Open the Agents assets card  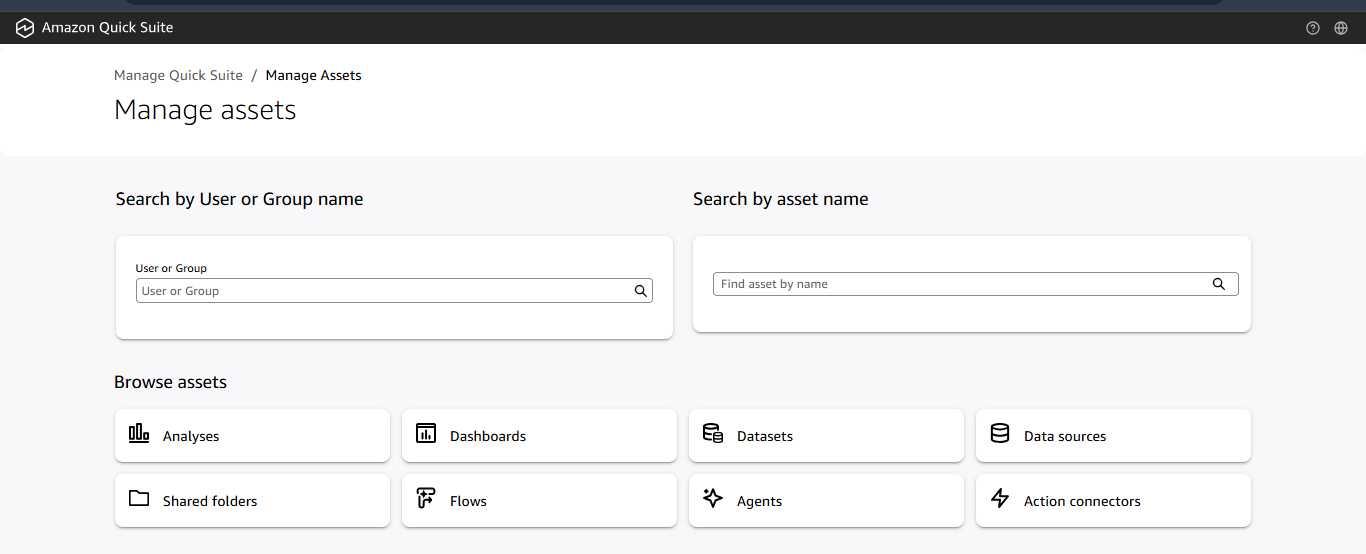(x=826, y=500)
